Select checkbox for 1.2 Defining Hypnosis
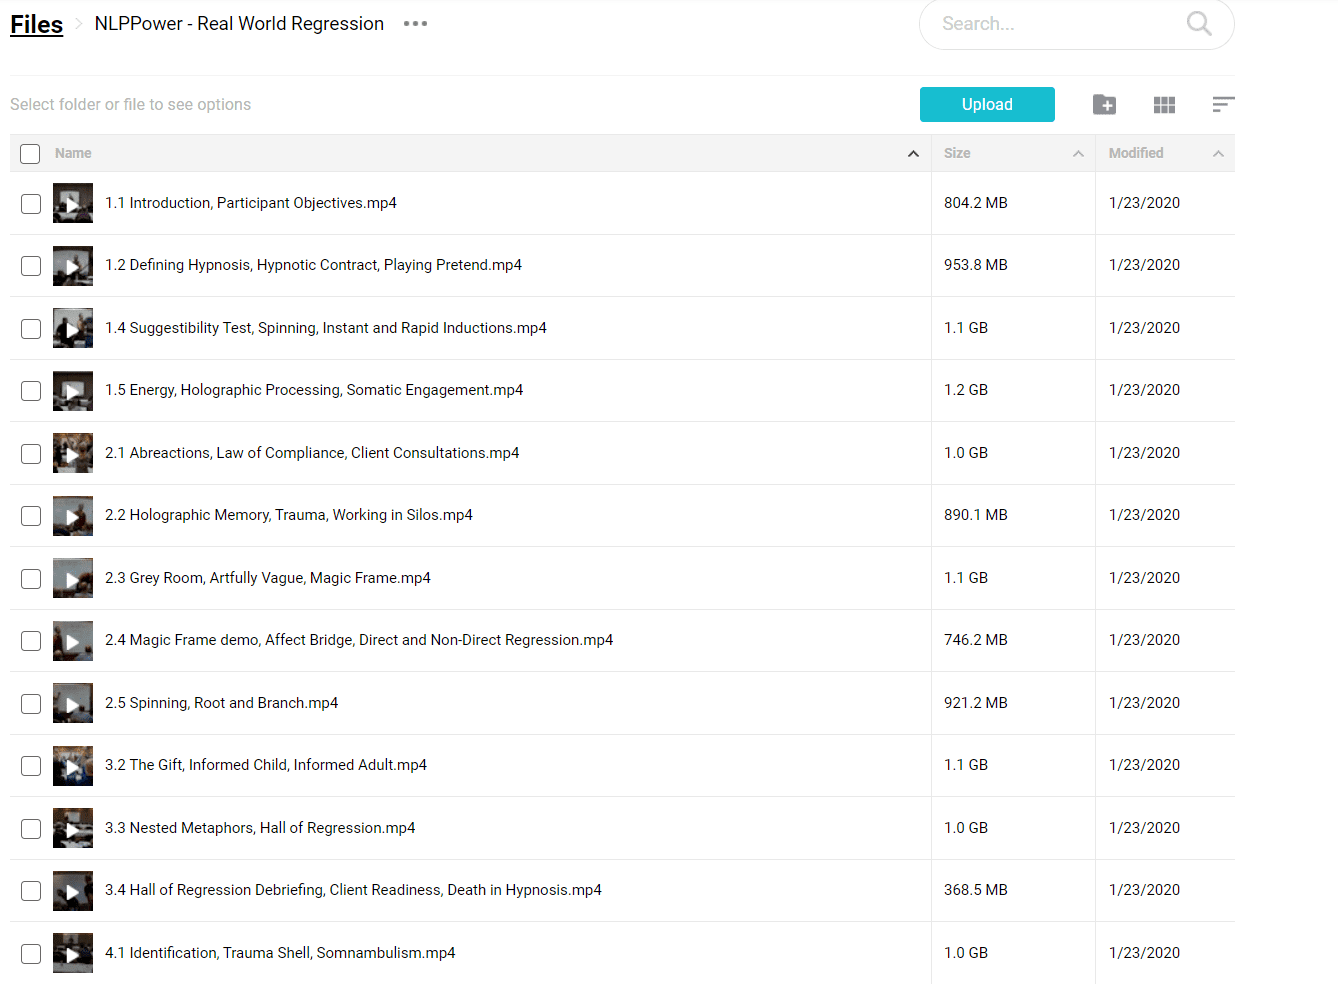The width and height of the screenshot is (1338, 984). [x=31, y=266]
